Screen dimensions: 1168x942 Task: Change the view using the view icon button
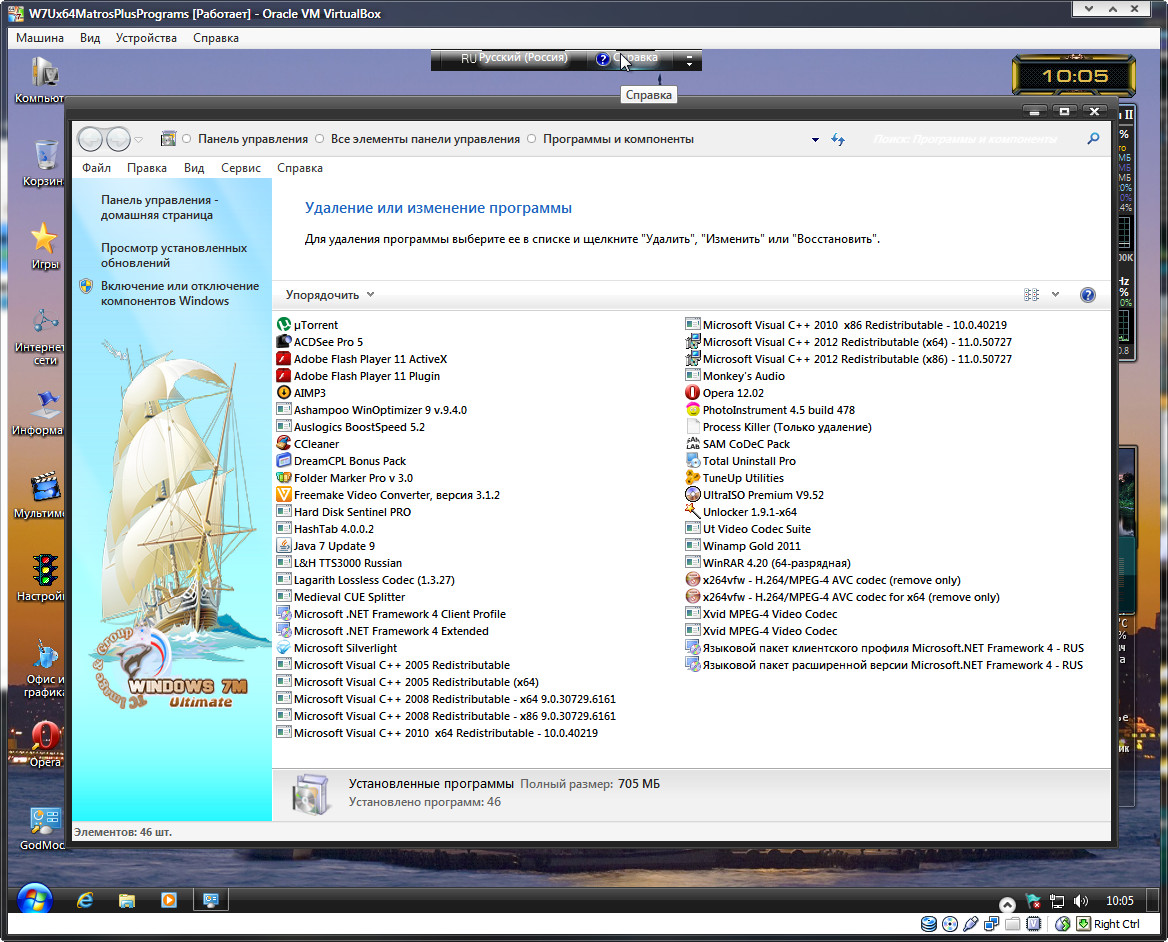1032,295
